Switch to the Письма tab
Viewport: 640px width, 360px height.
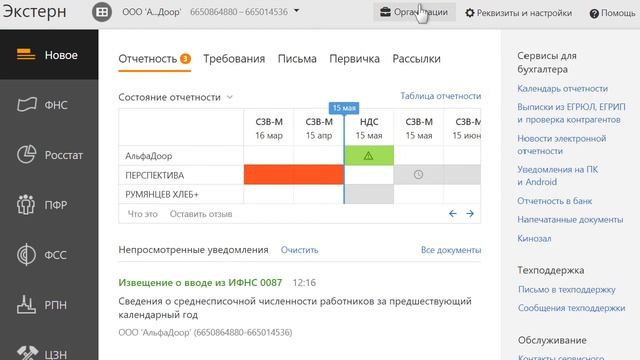pyautogui.click(x=297, y=59)
